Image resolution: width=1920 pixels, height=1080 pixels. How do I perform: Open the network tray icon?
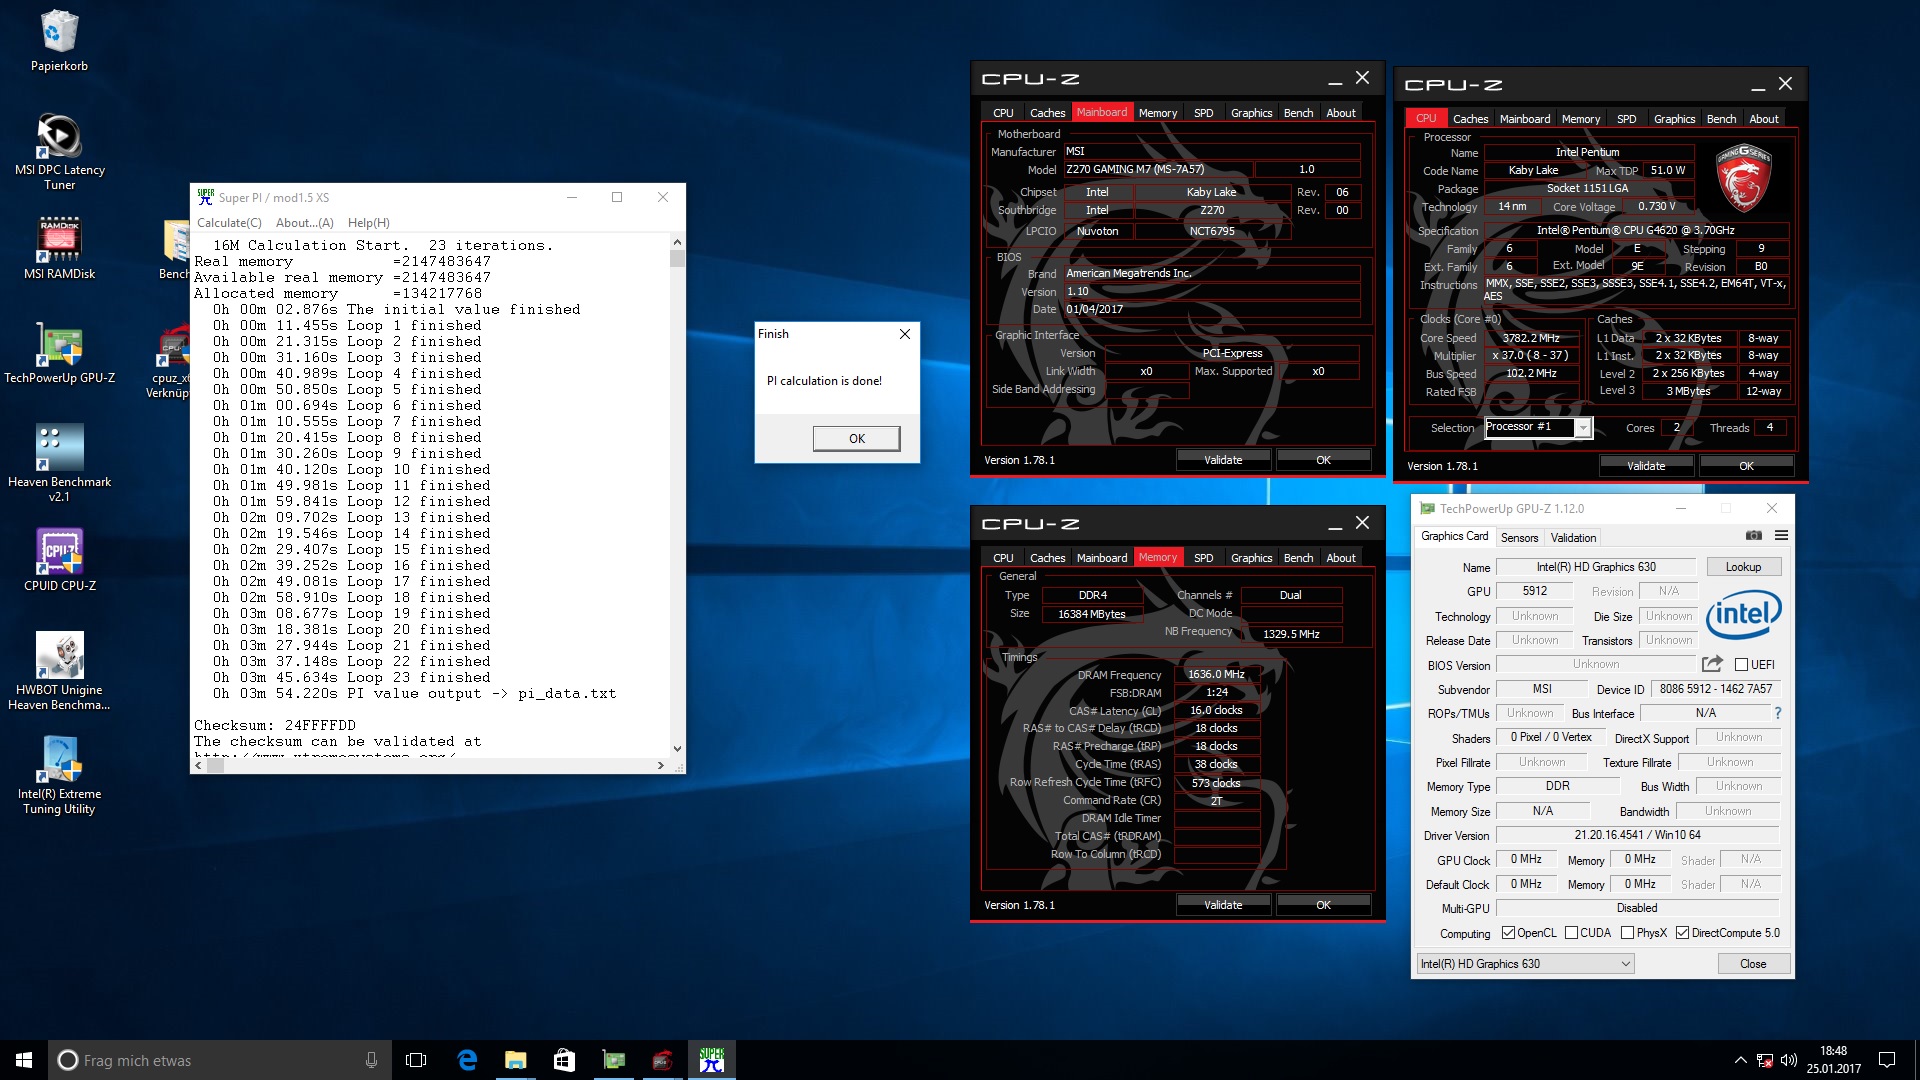pyautogui.click(x=1764, y=1060)
